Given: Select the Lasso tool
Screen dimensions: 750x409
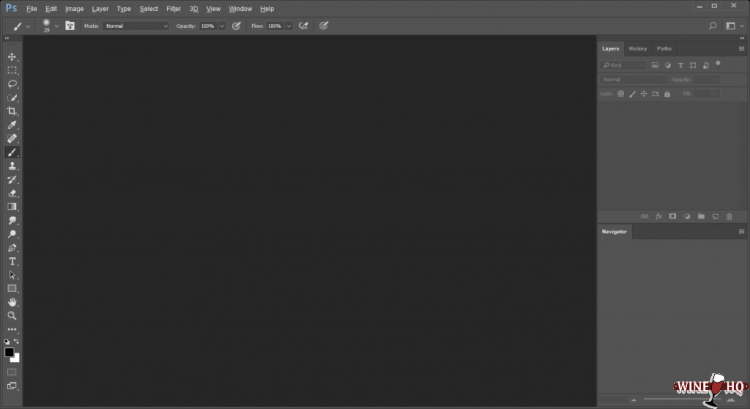Looking at the screenshot, I should (12, 84).
